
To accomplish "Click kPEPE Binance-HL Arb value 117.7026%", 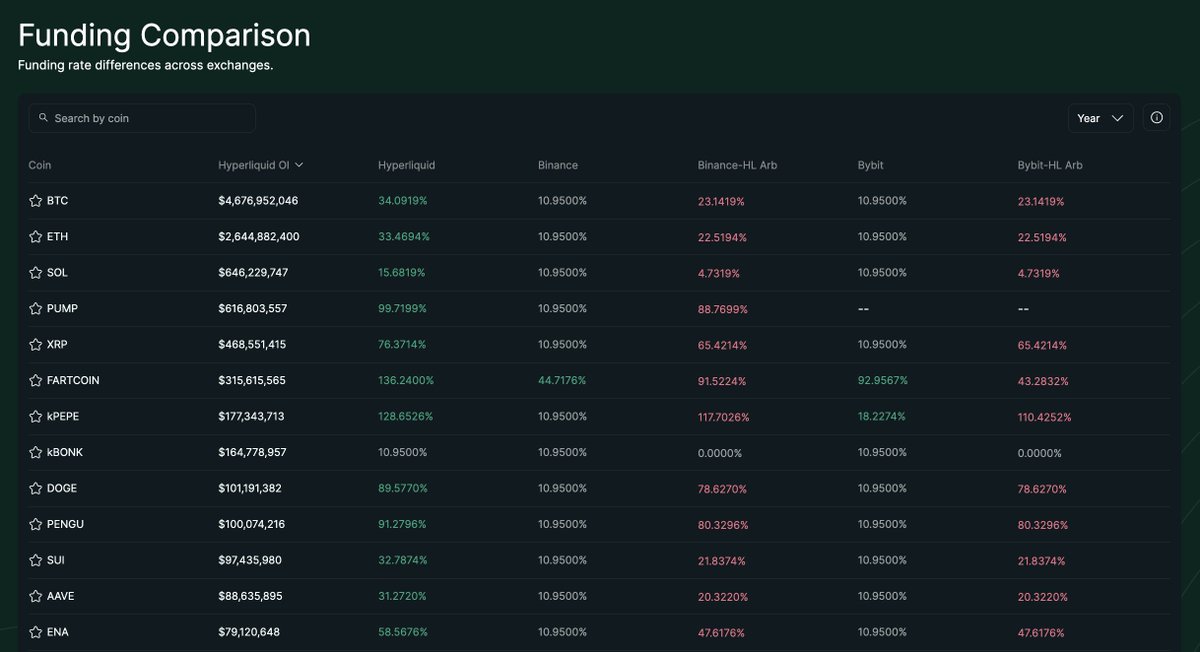I will 726,417.
